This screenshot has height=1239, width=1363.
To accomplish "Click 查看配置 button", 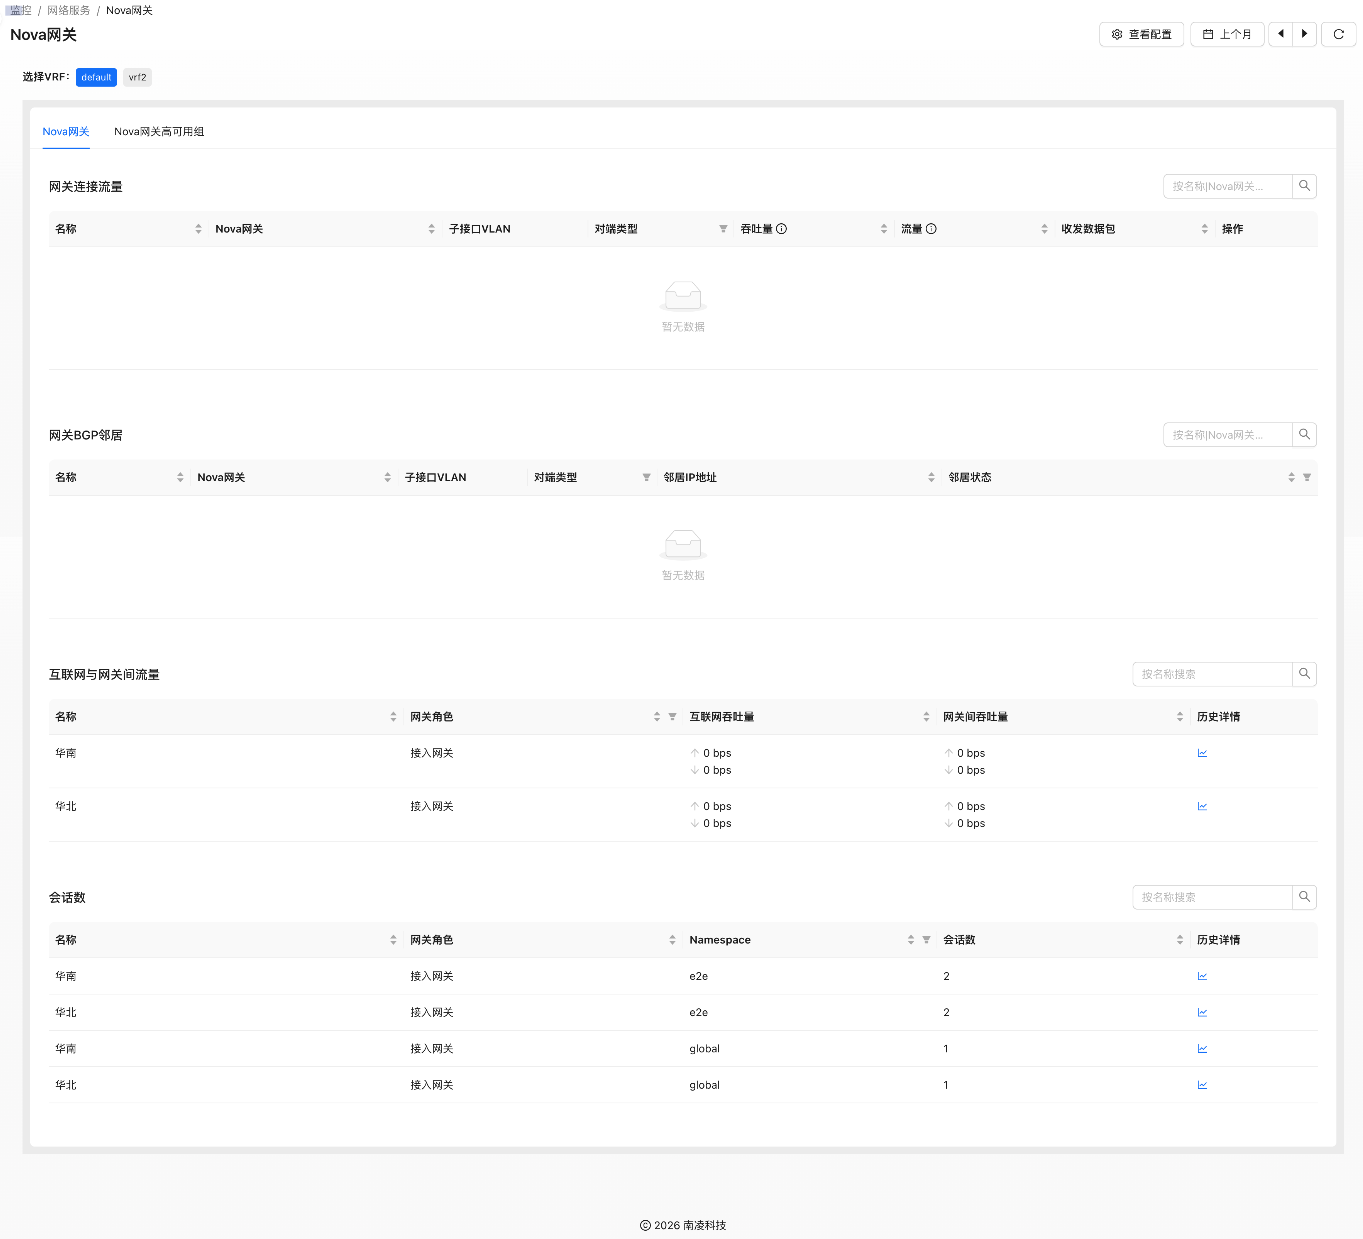I will pyautogui.click(x=1141, y=34).
